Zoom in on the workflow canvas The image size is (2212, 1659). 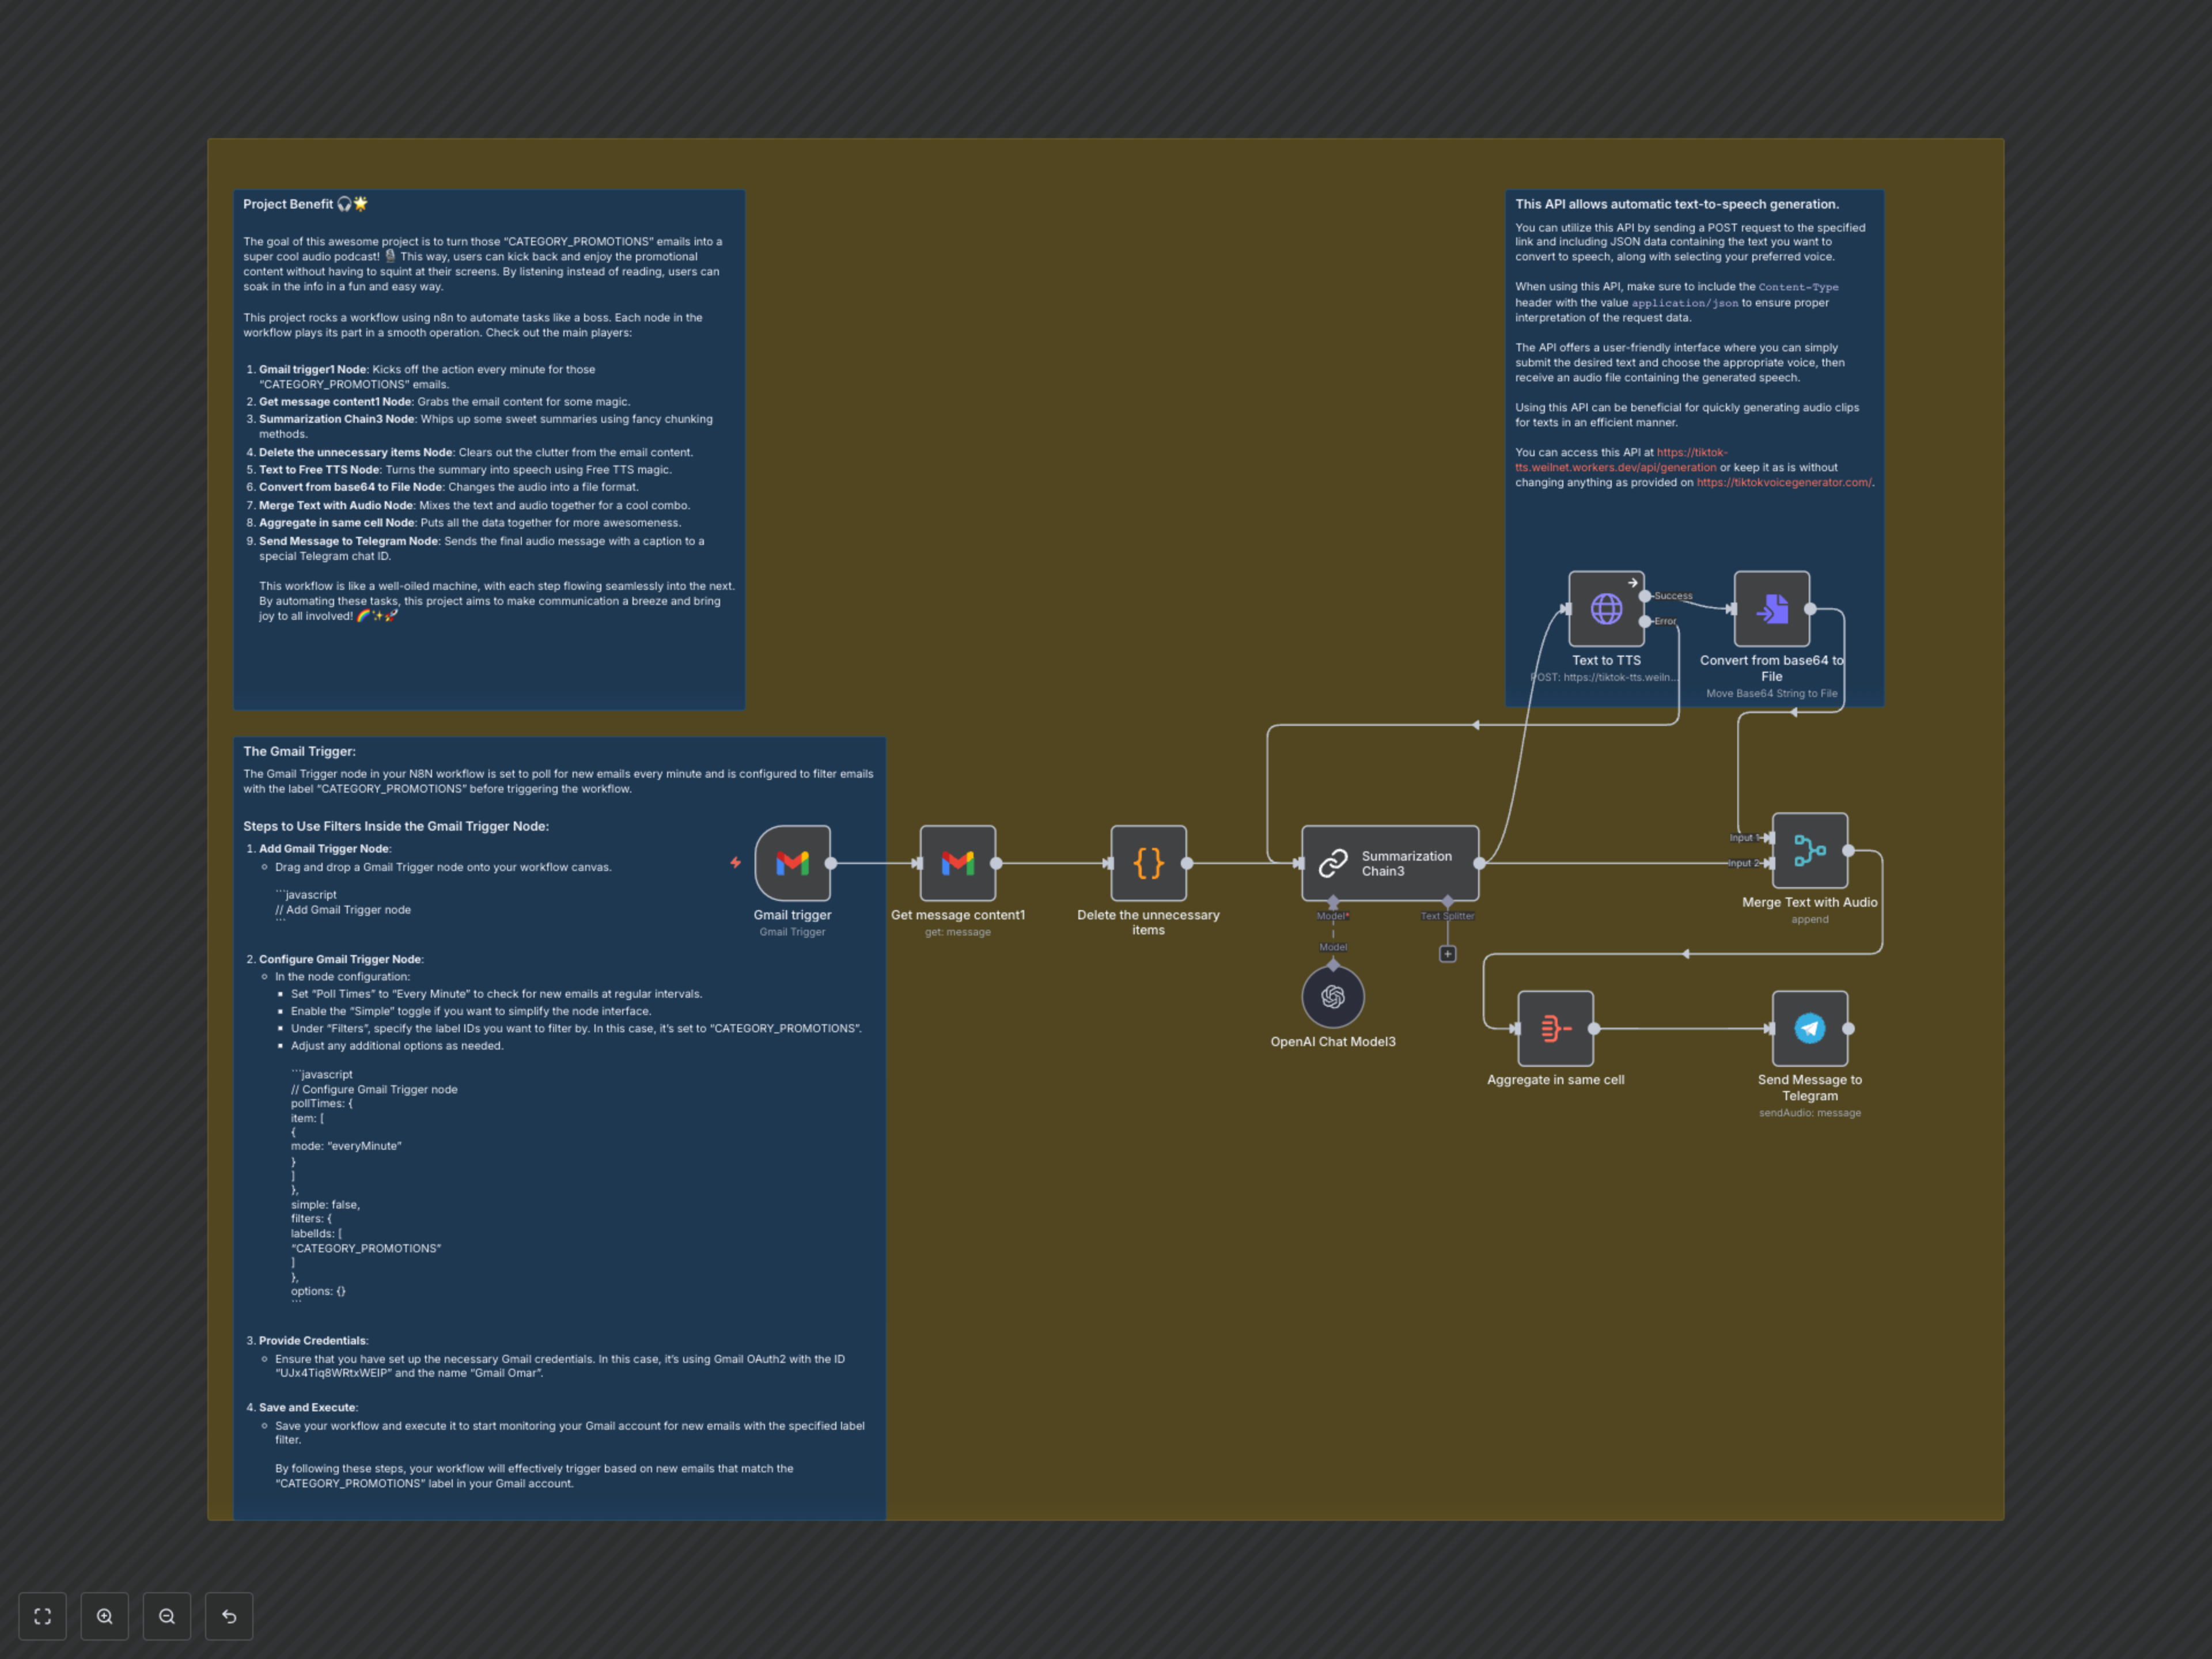pos(104,1616)
